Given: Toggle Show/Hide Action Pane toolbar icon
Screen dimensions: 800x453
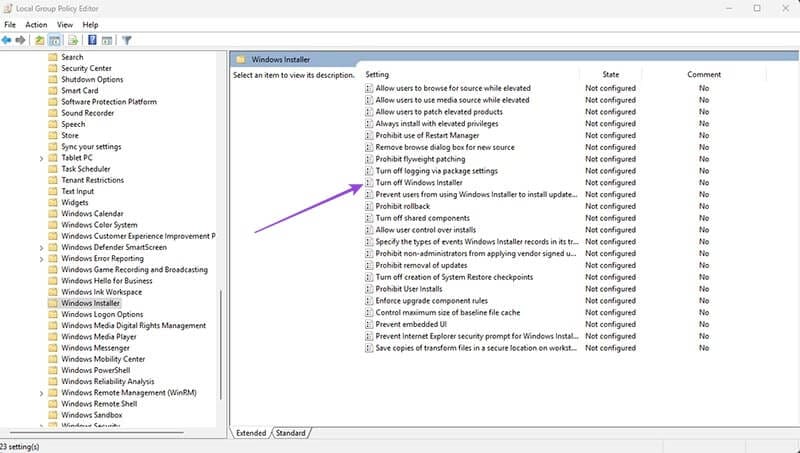Looking at the screenshot, I should (x=108, y=40).
